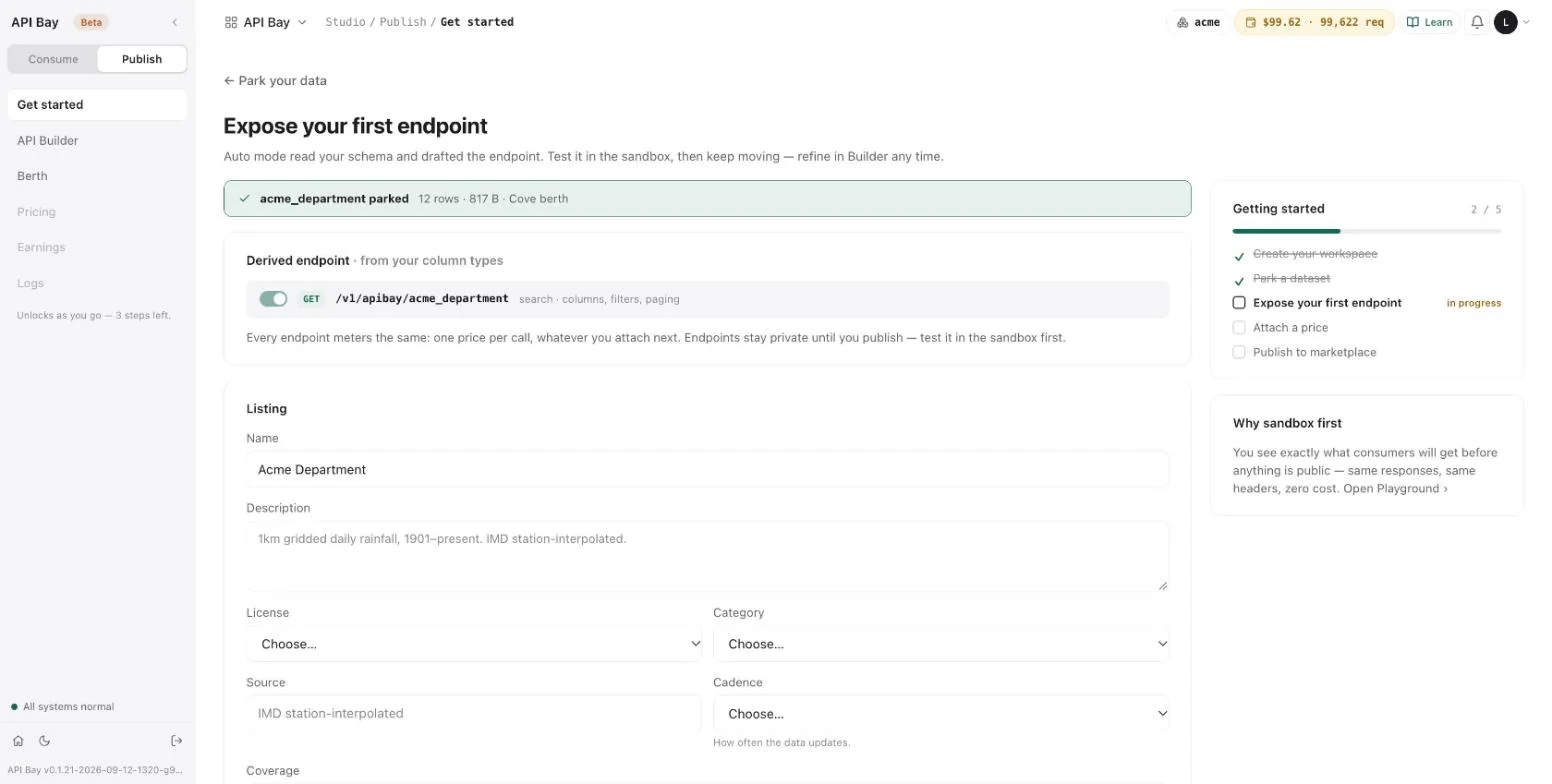Click the Open Playground link
This screenshot has width=1552, height=784.
pos(1395,489)
